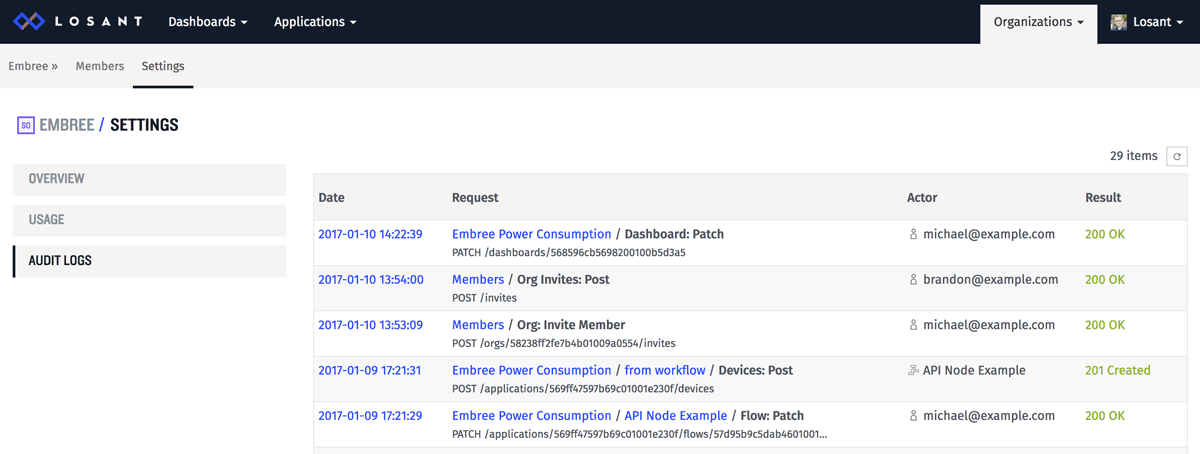Click user icon beside brandon@example.com
1200x454 pixels.
(x=913, y=280)
